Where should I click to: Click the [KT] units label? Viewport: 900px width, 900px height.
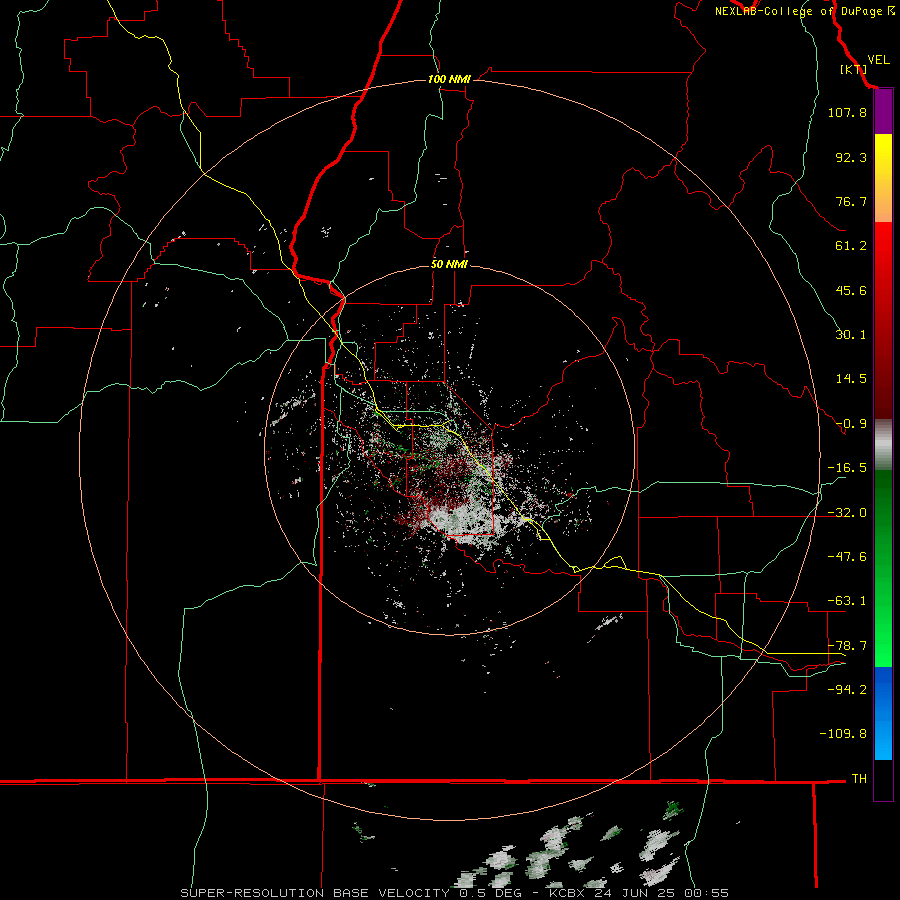click(x=854, y=69)
